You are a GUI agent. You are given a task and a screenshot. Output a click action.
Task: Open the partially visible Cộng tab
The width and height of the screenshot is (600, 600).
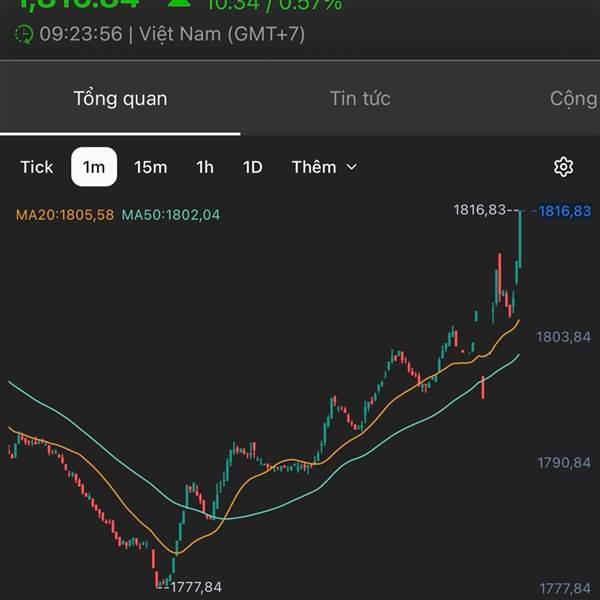pos(573,98)
